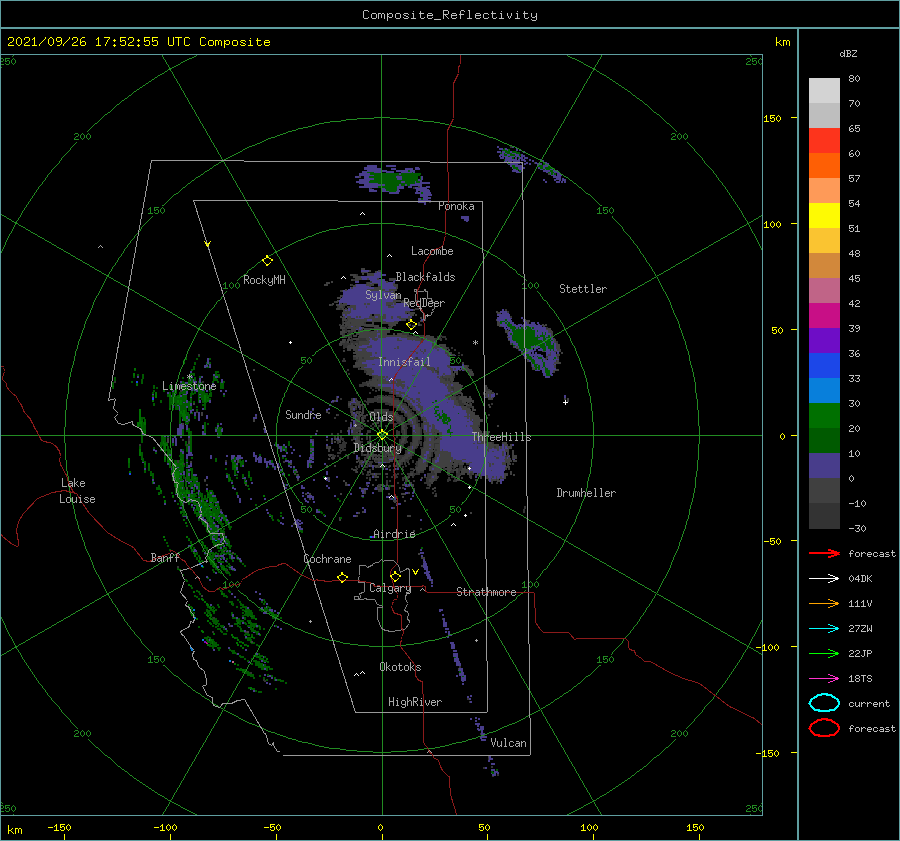This screenshot has width=900, height=841.
Task: Click the red forecast ellipse icon
Action: pos(824,728)
